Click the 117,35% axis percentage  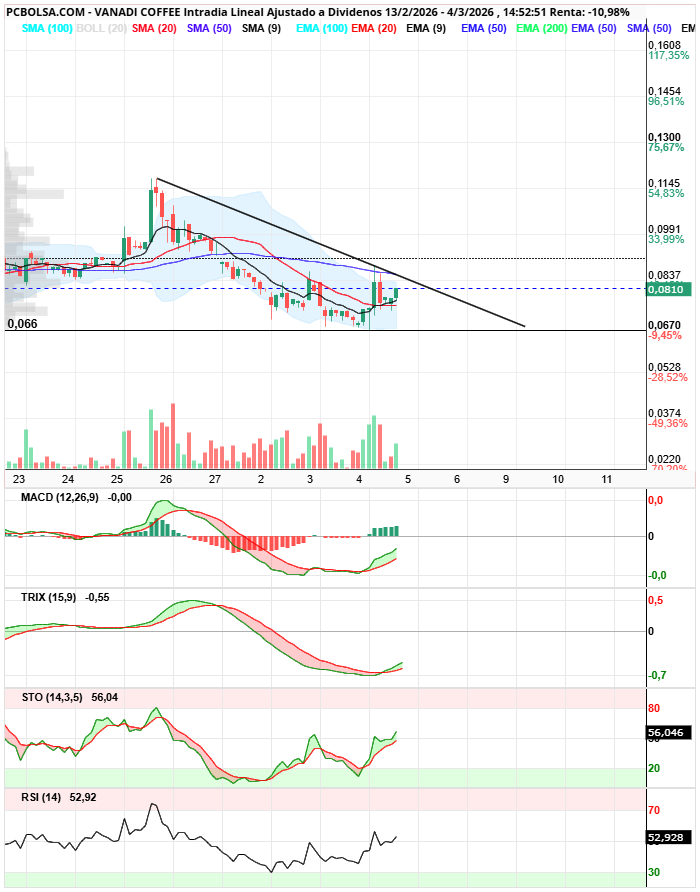669,55
